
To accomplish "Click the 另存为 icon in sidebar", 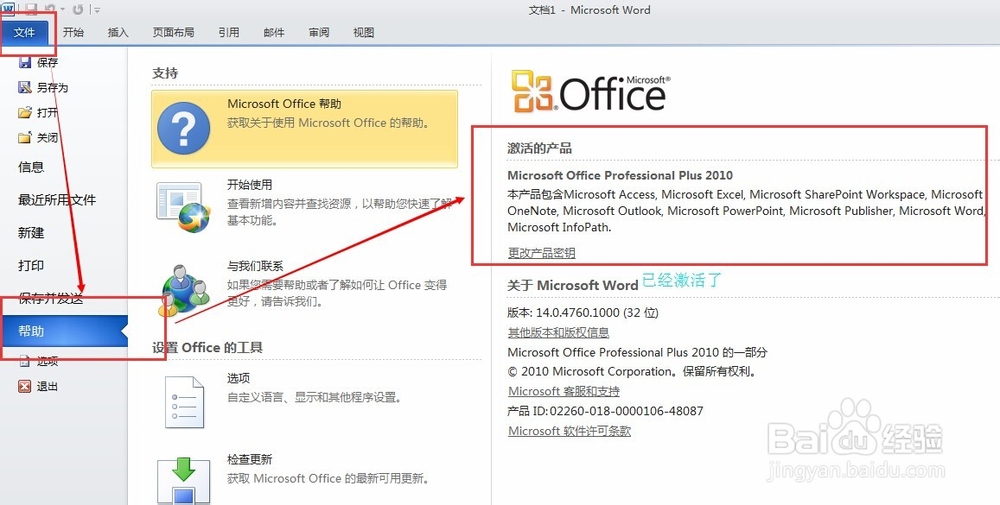I will (25, 87).
